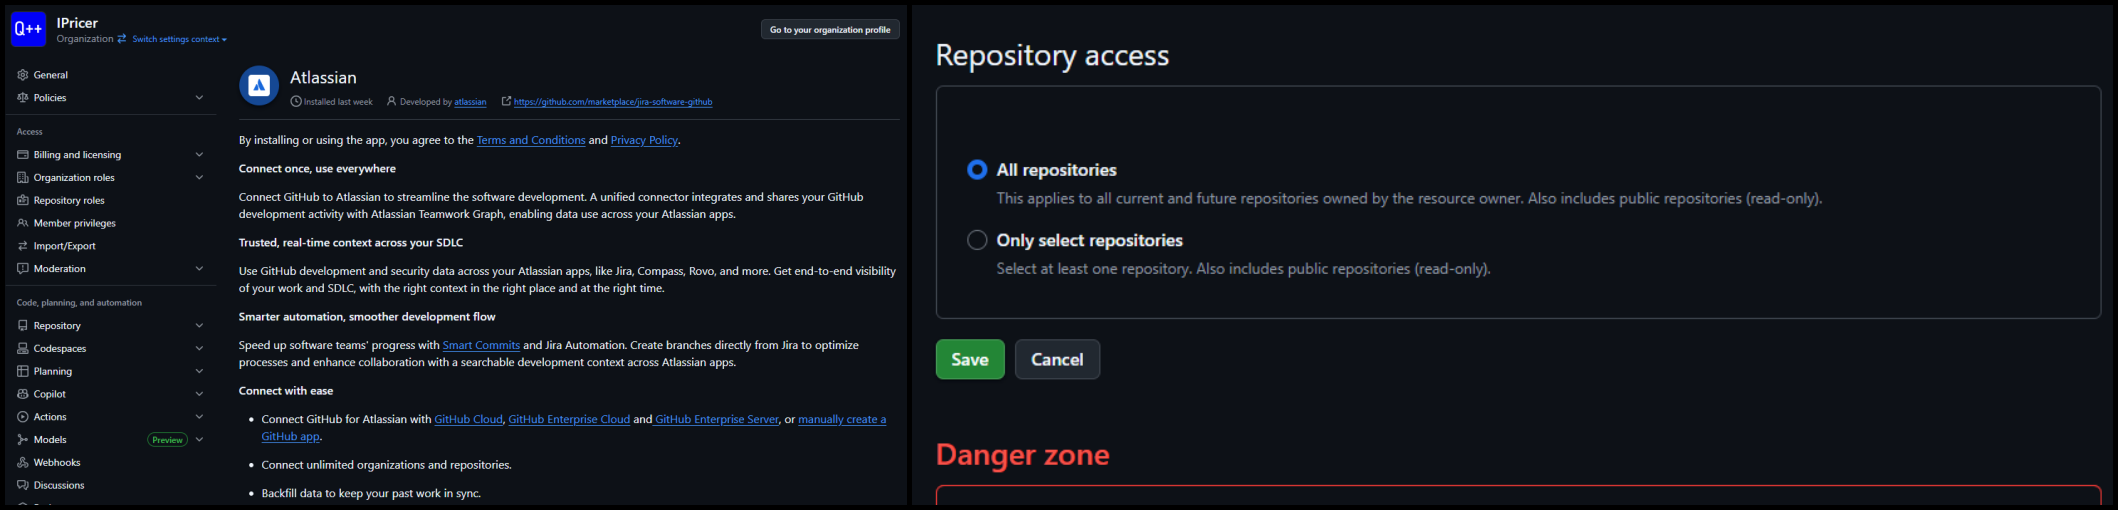
Task: Expand Organization roles chevron
Action: [199, 178]
